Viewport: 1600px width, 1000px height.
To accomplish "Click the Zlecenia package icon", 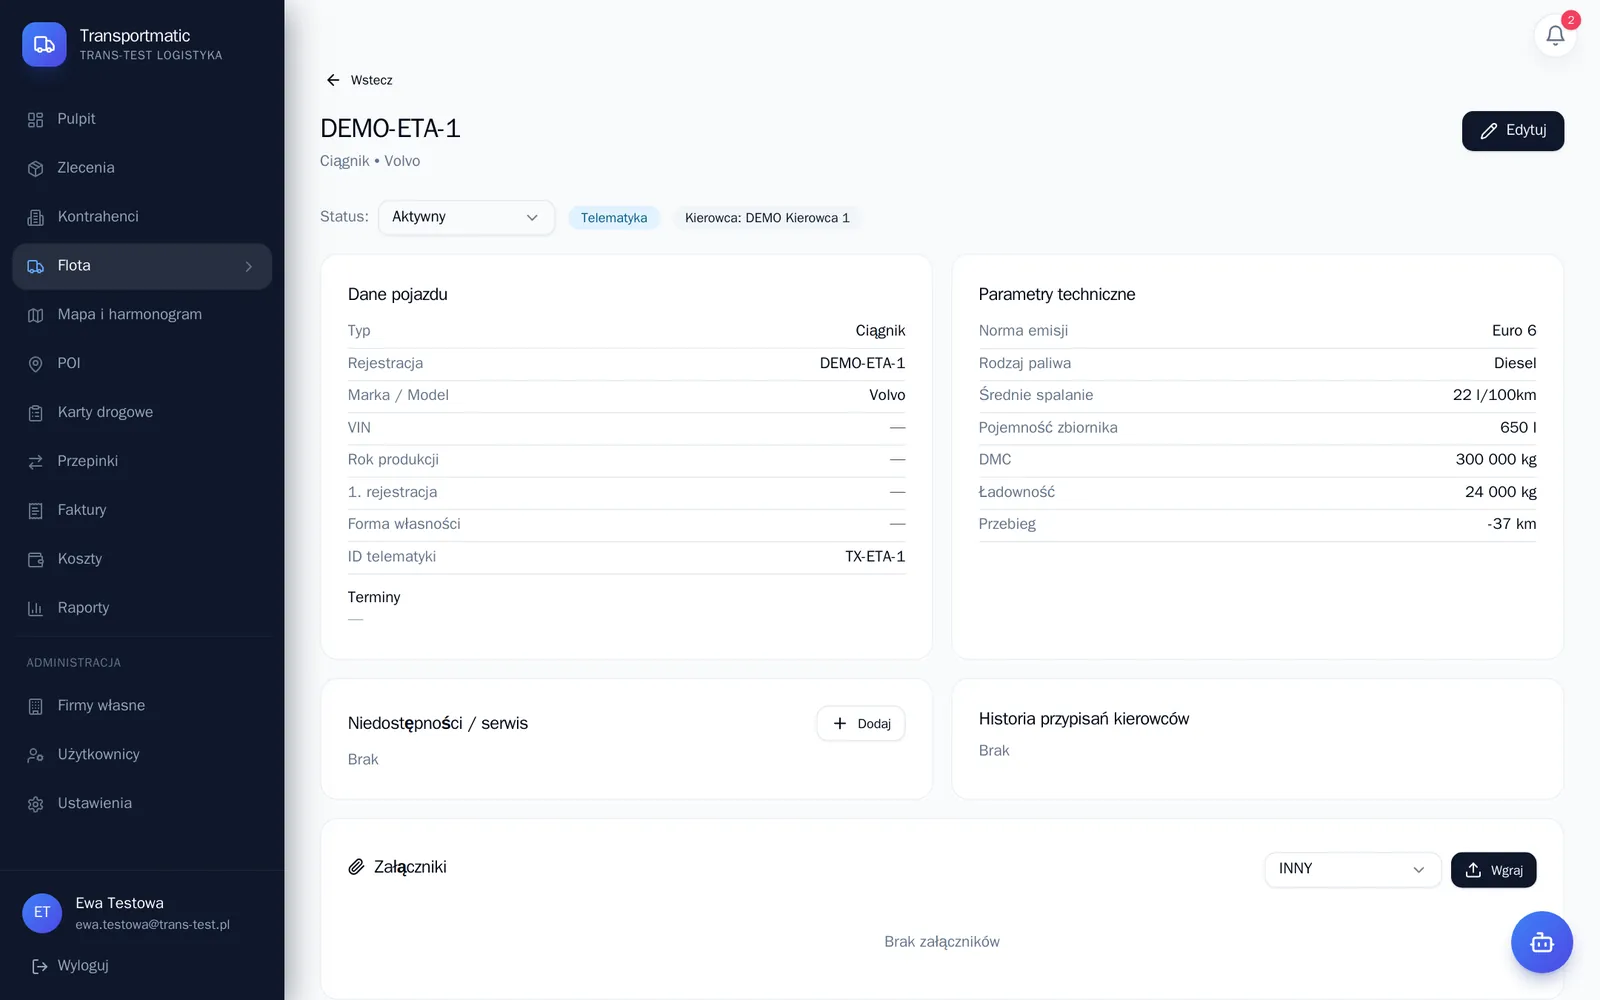I will tap(36, 169).
